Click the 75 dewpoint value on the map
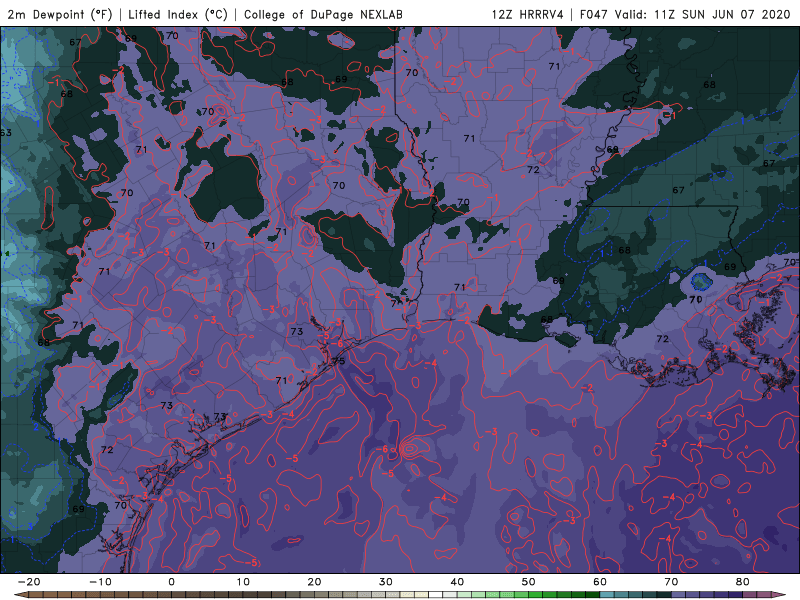 [339, 361]
